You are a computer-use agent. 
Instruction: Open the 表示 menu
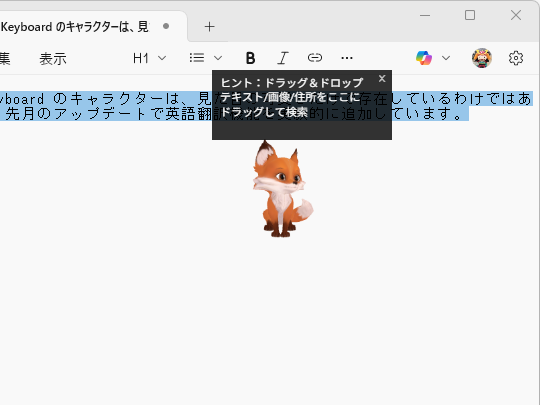[53, 59]
